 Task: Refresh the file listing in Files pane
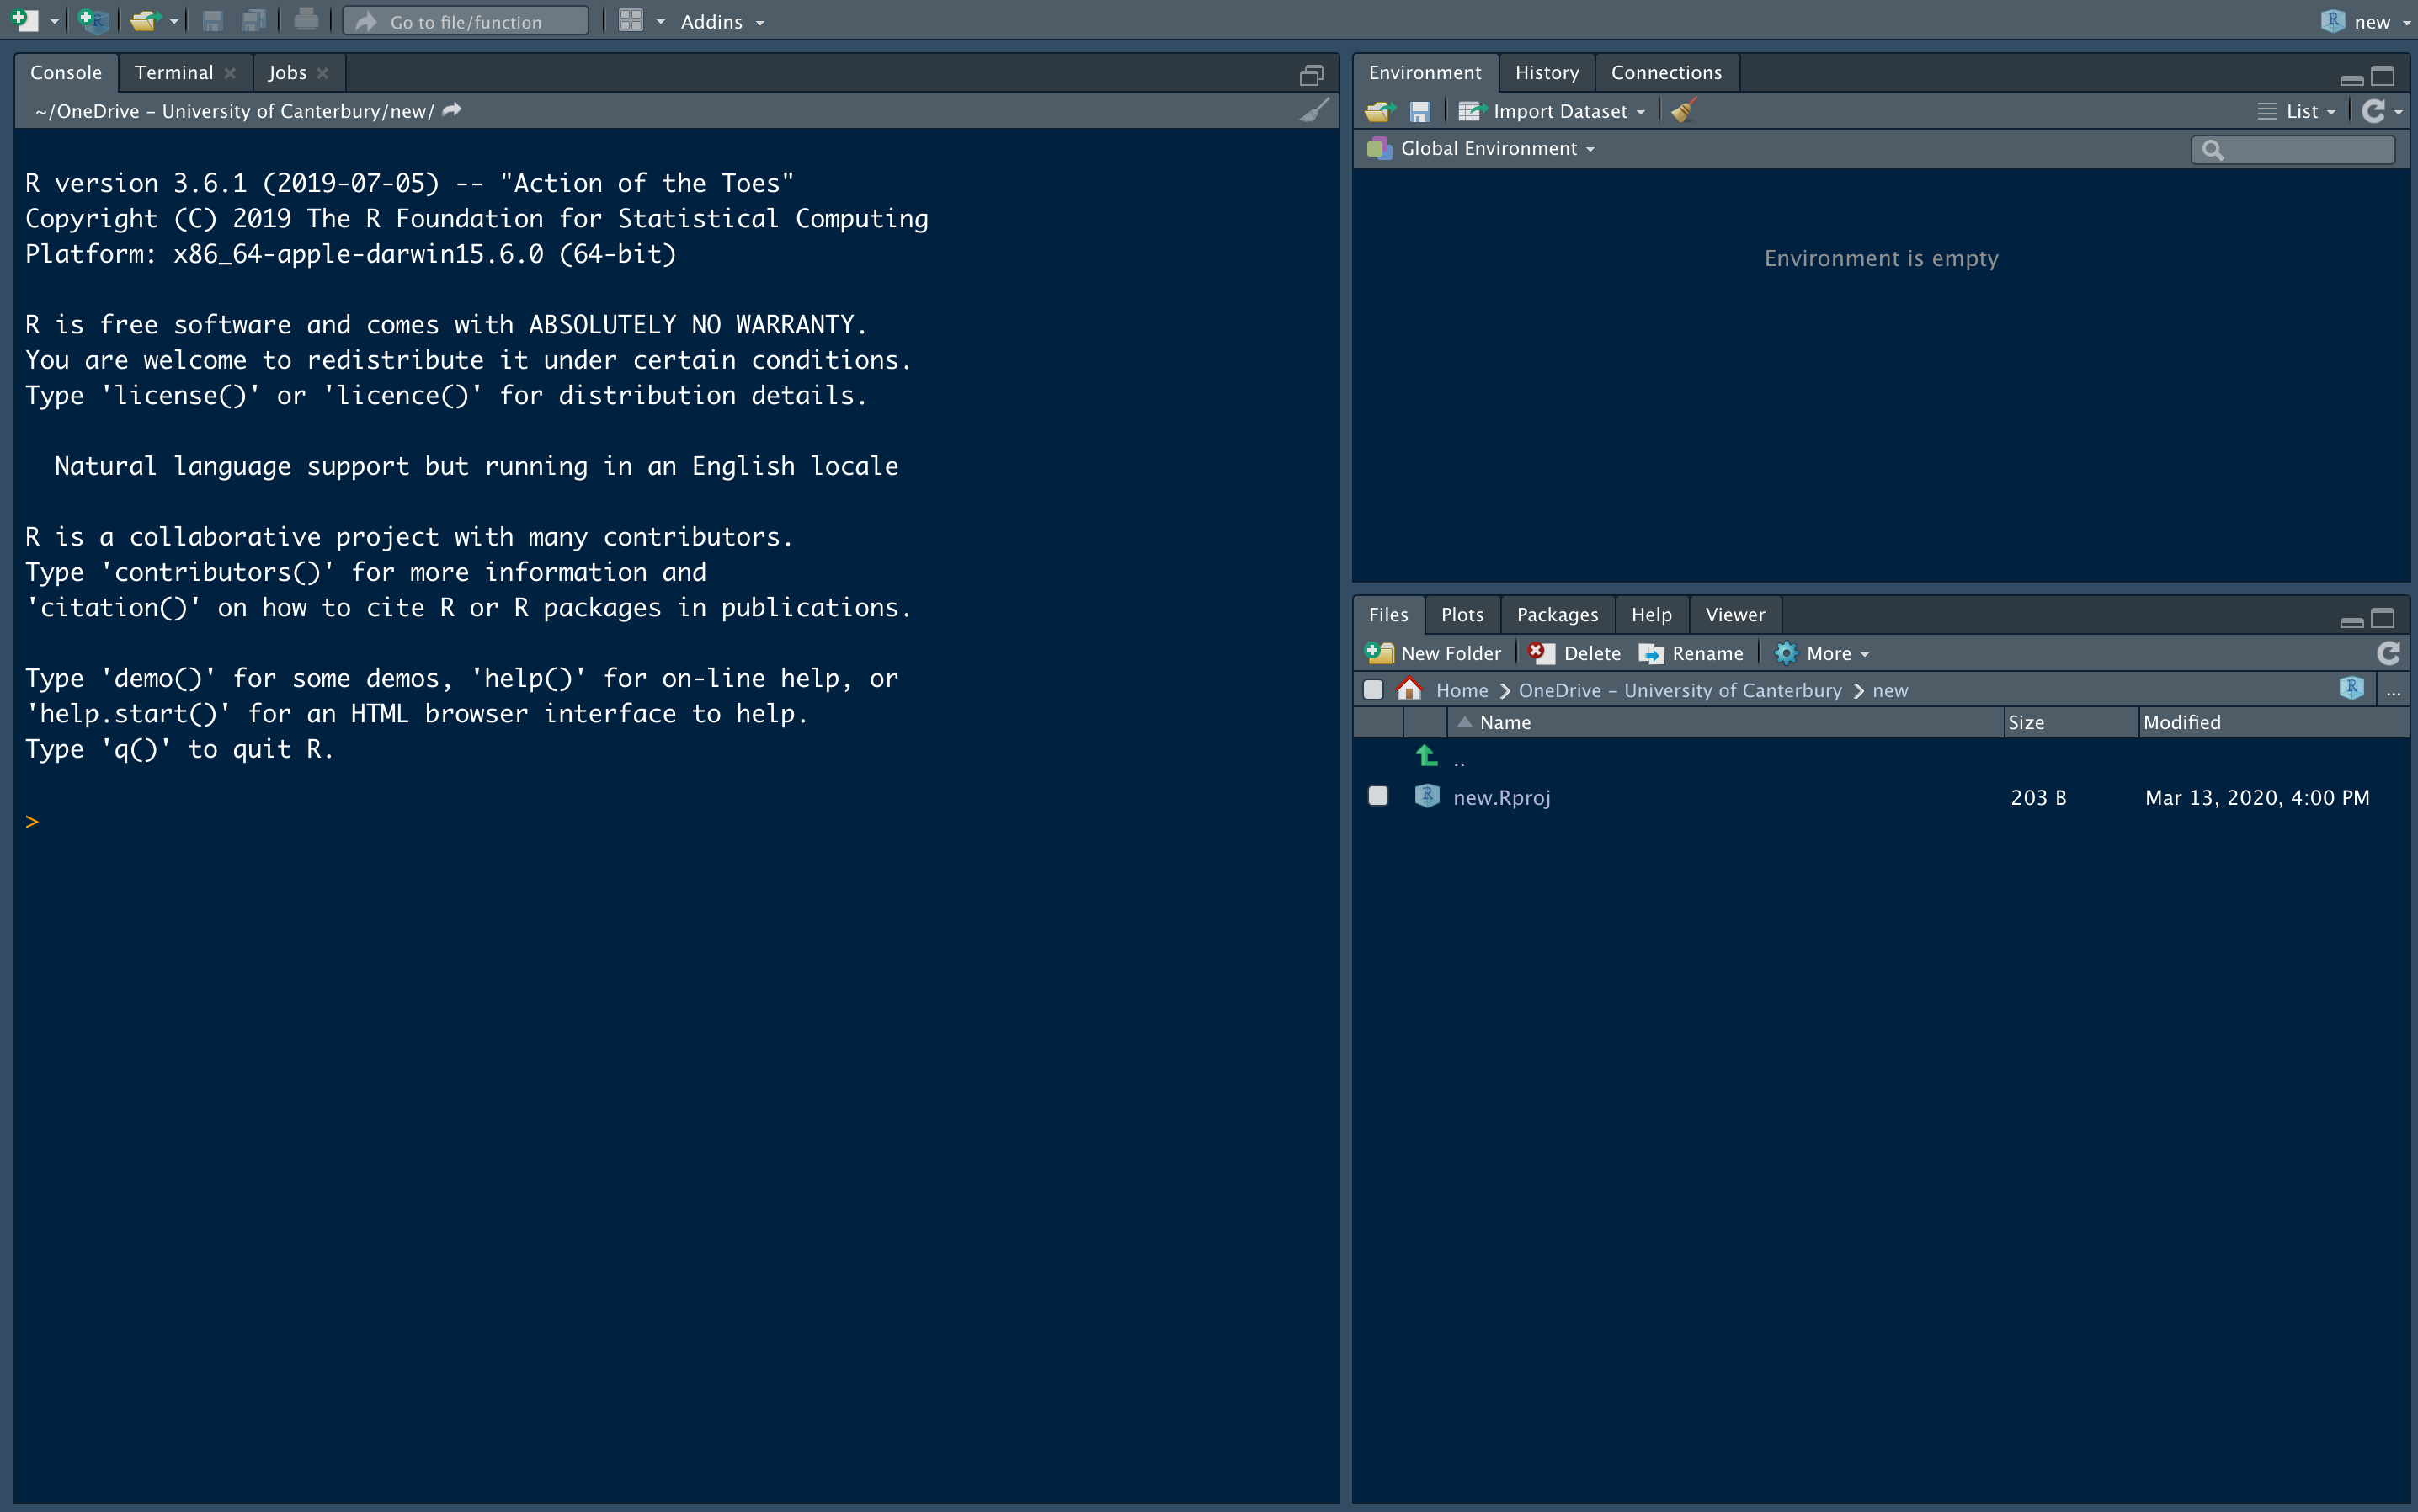pyautogui.click(x=2388, y=653)
